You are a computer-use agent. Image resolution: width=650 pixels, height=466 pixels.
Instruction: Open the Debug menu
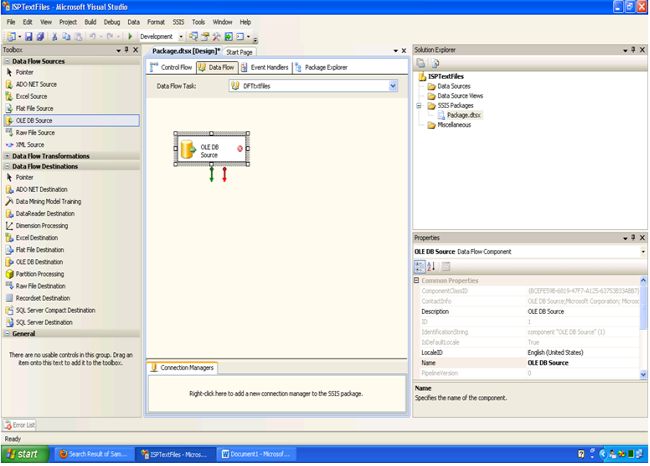(x=112, y=22)
